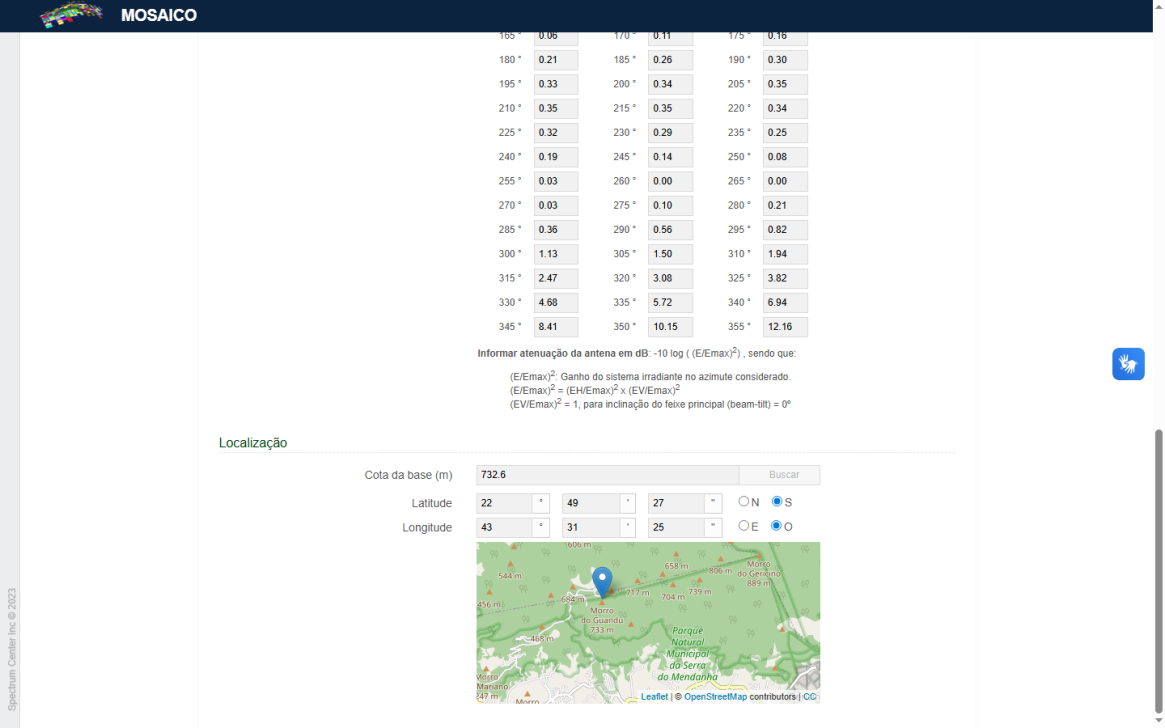Viewport: 1165px width, 728px height.
Task: Click the page vertical scrollbar thumb
Action: (x=1158, y=571)
